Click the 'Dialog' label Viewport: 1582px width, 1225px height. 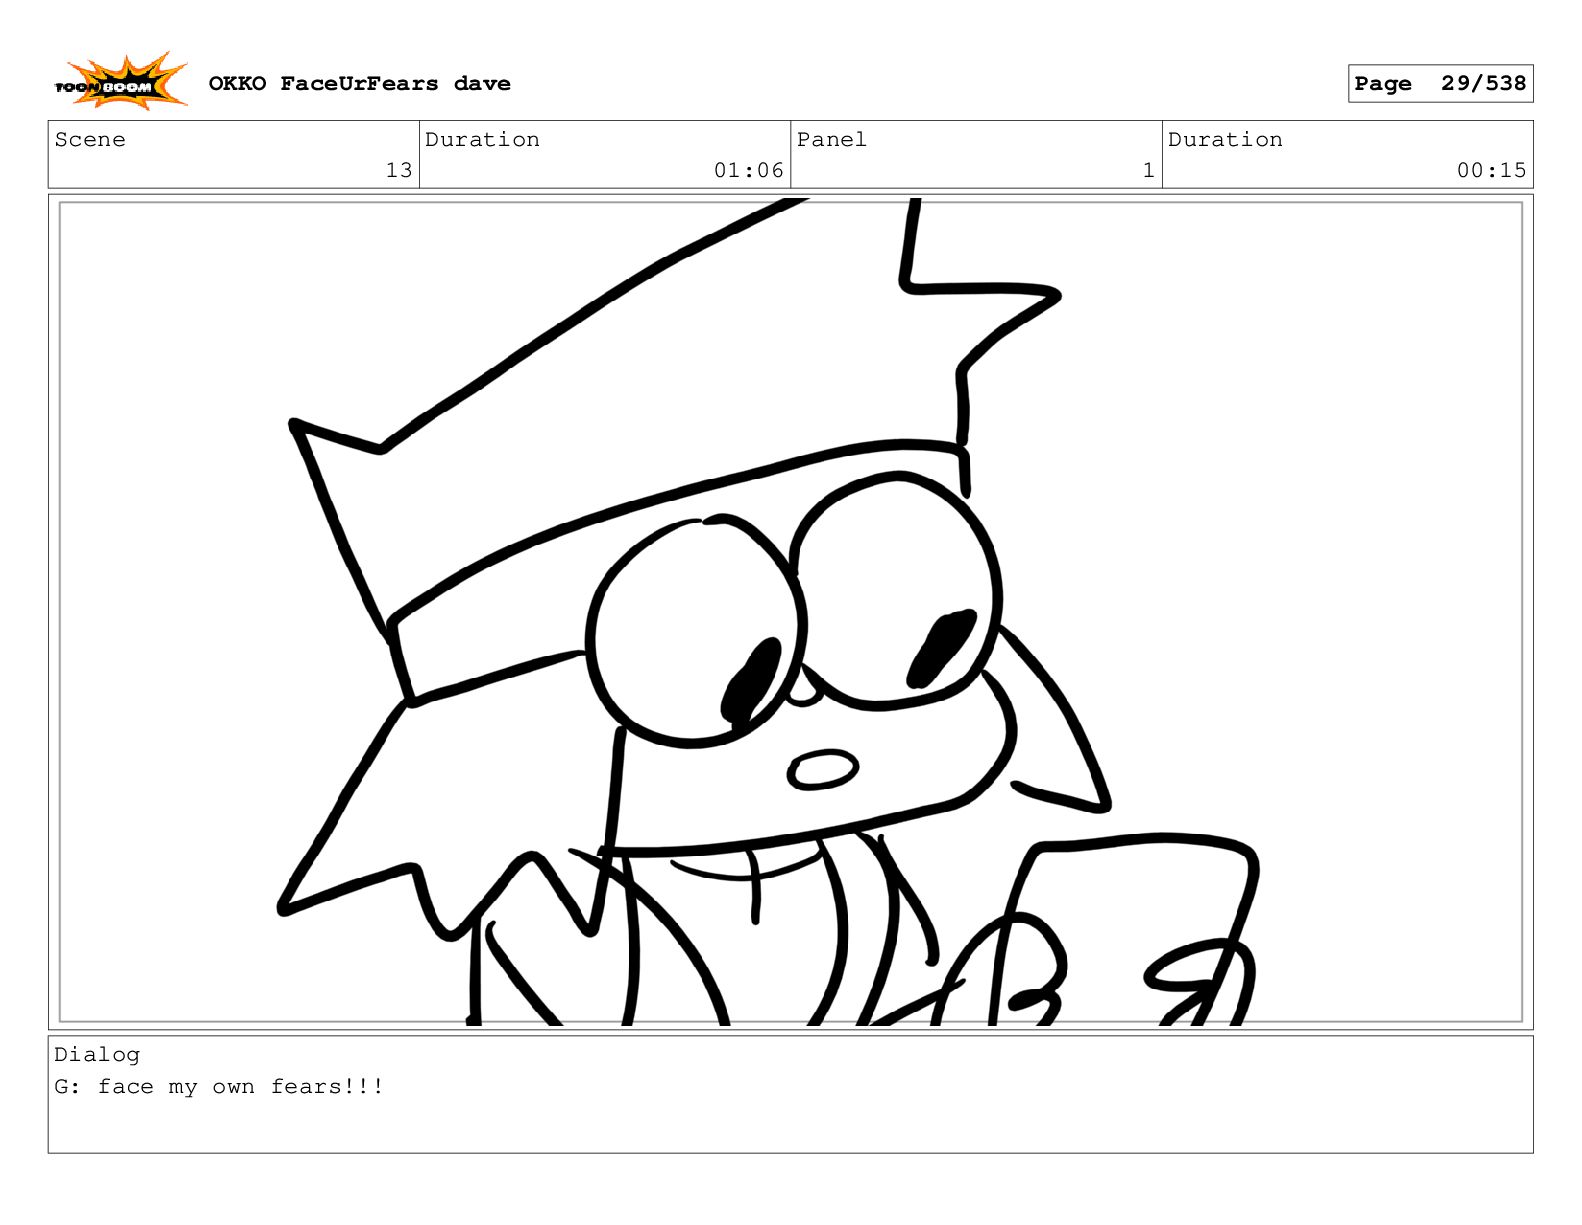(97, 1054)
